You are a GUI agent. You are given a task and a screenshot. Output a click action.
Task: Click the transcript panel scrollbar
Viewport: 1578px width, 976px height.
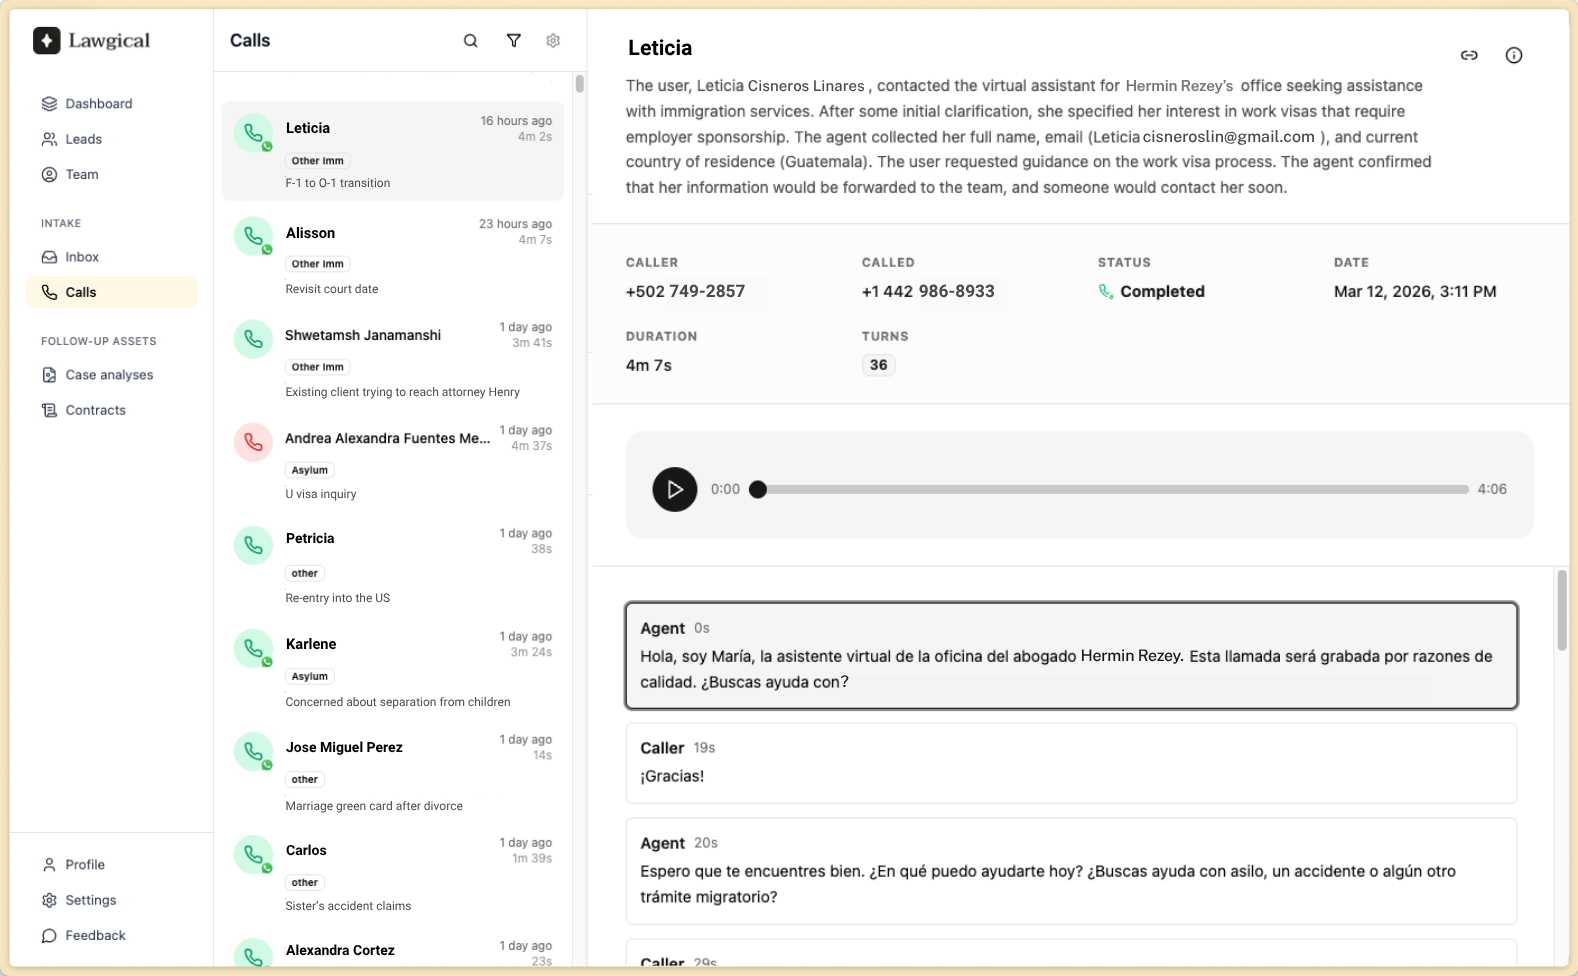point(1561,612)
